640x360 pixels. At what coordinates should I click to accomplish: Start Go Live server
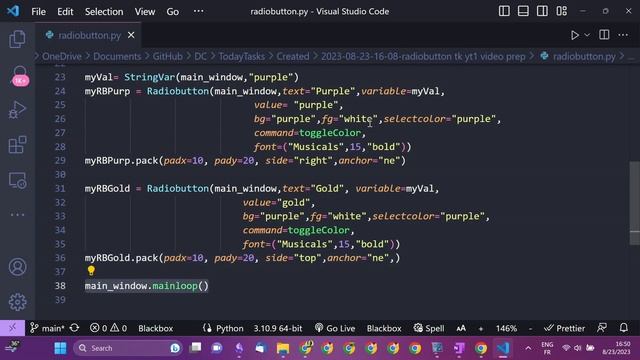(x=335, y=328)
